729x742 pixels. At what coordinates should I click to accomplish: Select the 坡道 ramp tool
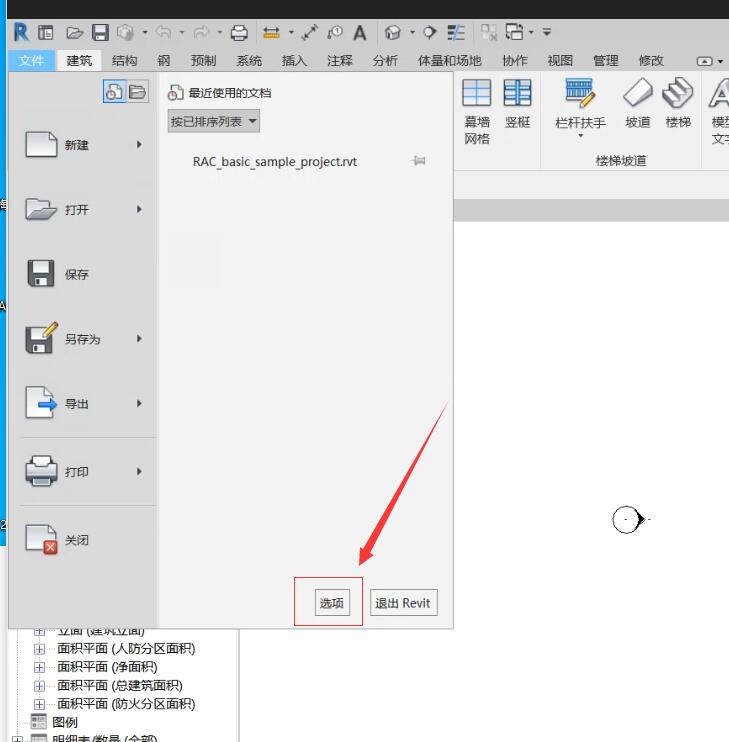[x=637, y=104]
